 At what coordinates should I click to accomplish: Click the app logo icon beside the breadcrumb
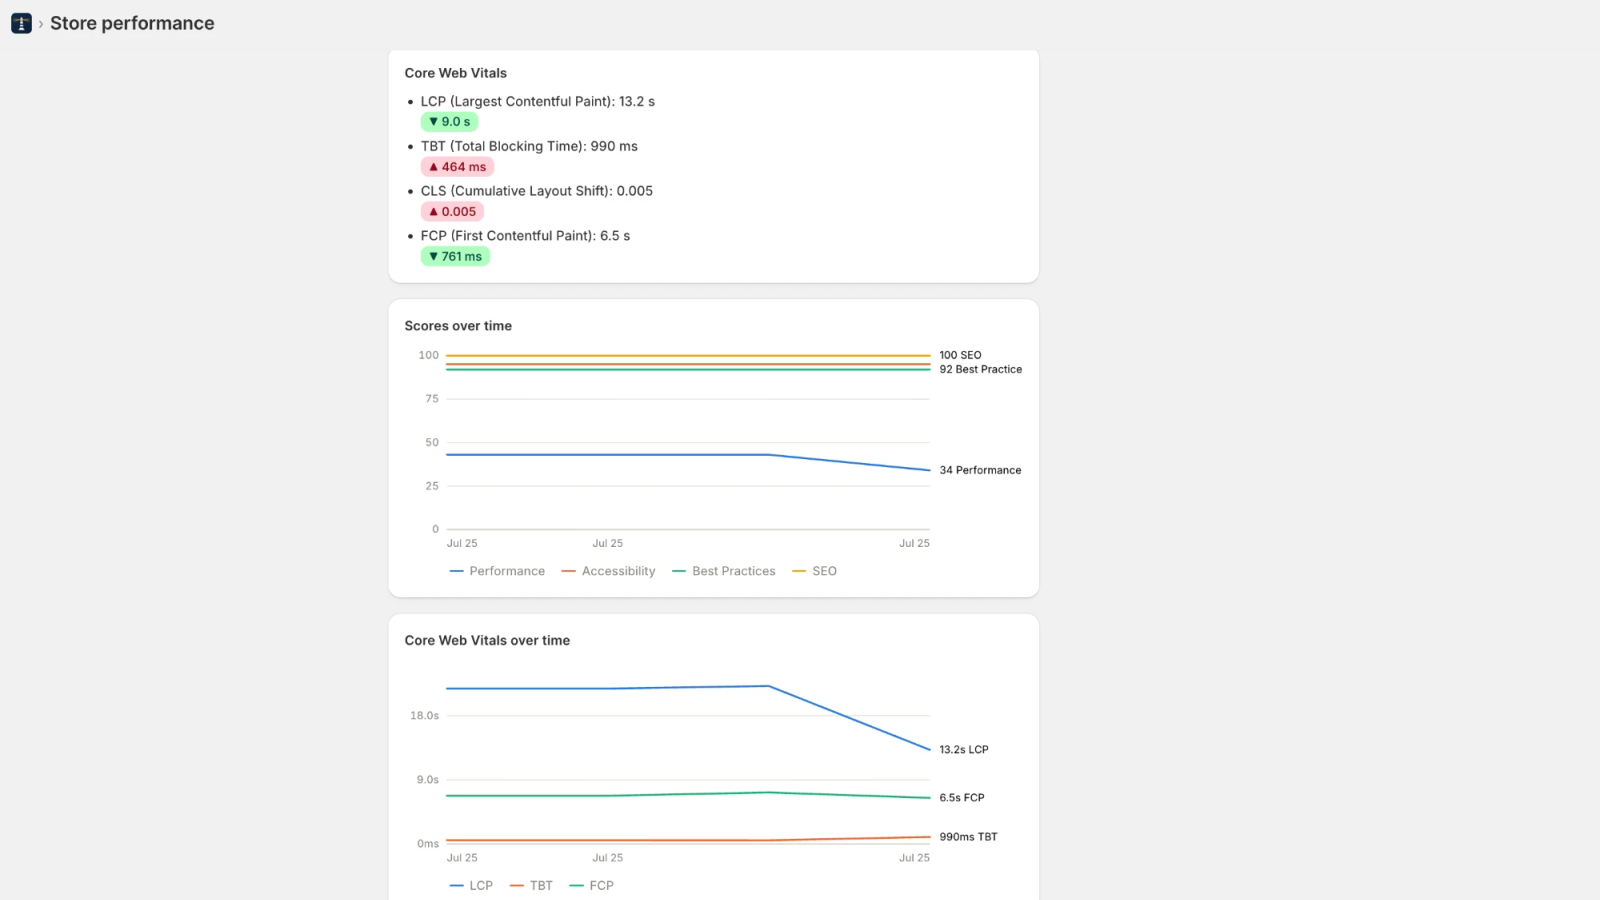coord(21,23)
